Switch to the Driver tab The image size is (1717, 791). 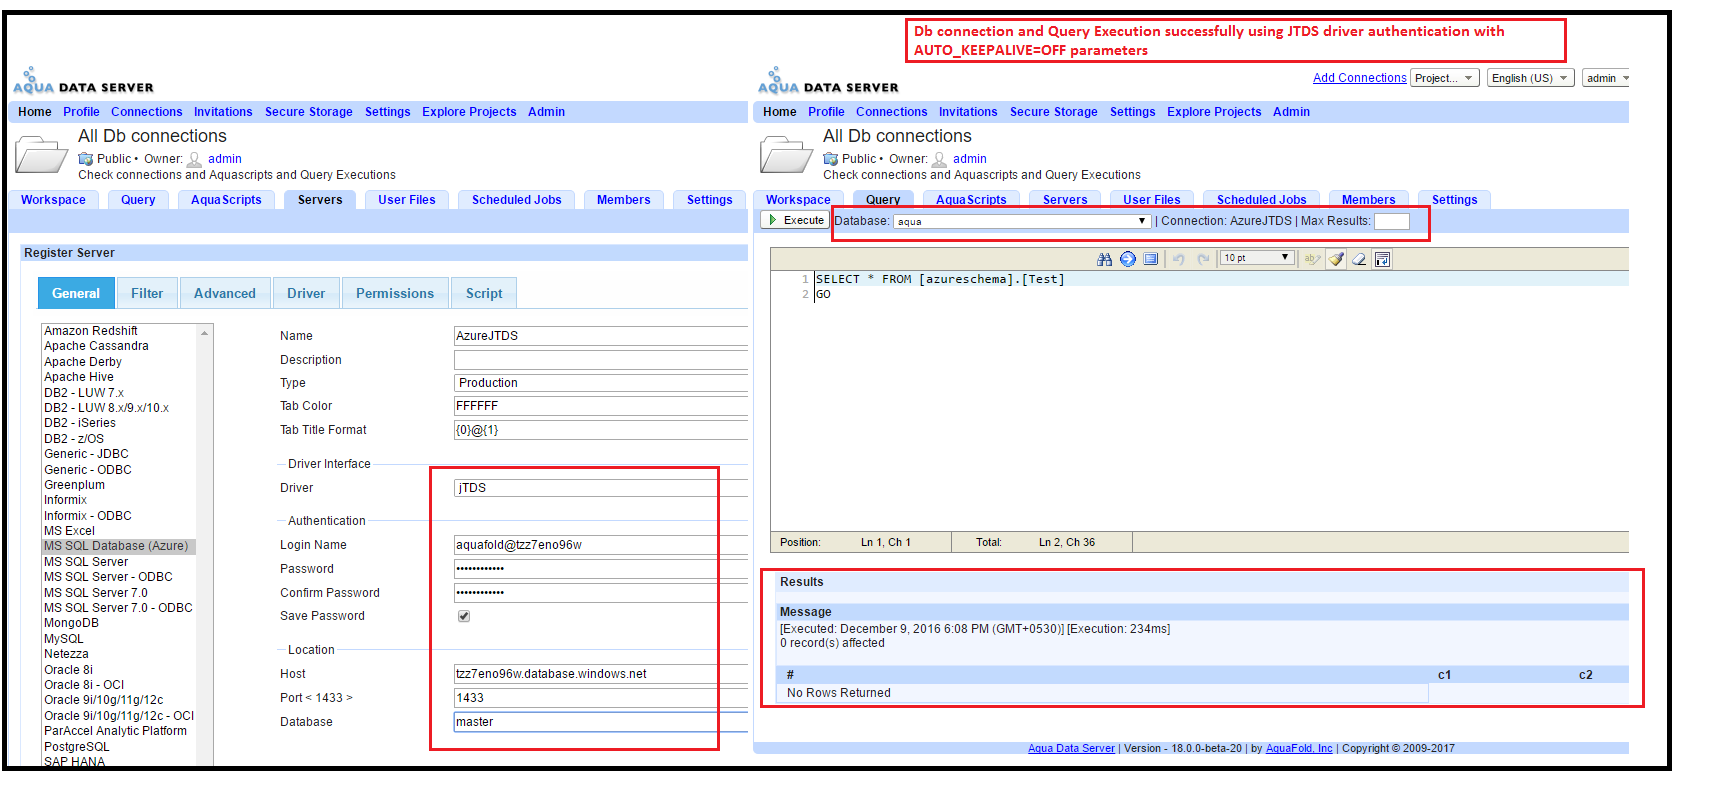[x=306, y=293]
